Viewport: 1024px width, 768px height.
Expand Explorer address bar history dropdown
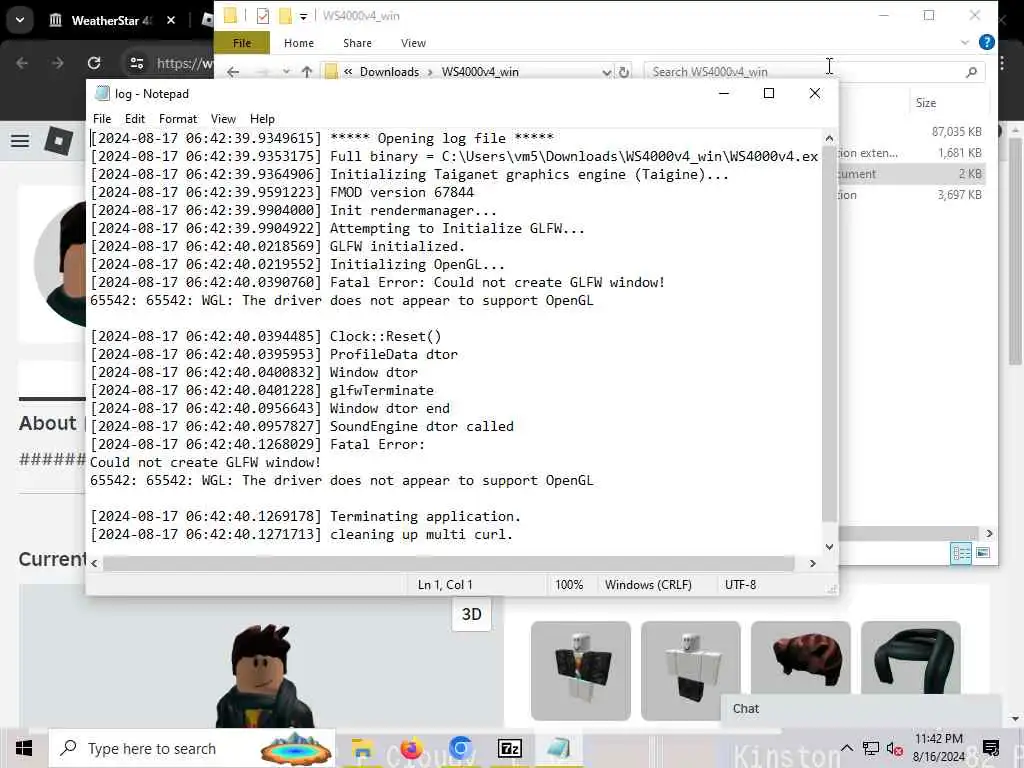pyautogui.click(x=607, y=72)
